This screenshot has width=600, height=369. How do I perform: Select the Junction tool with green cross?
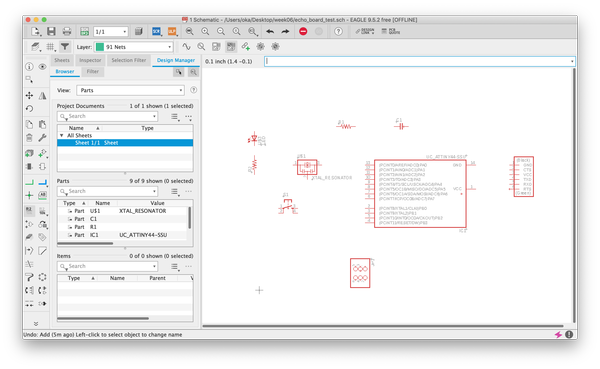click(29, 195)
